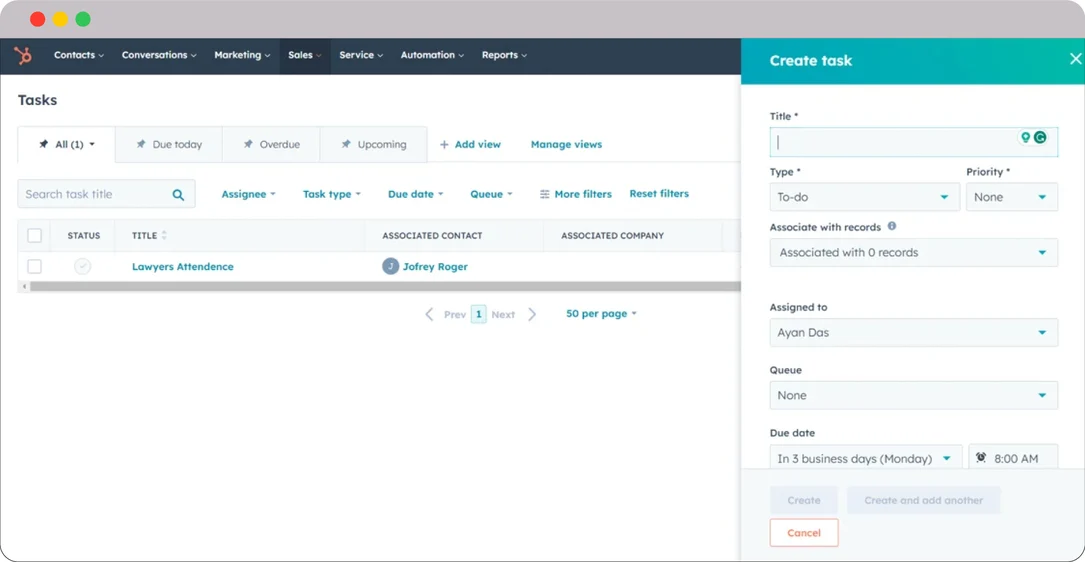Mark Lawyers Attendence task complete status circle
This screenshot has height=562, width=1085.
(x=82, y=266)
